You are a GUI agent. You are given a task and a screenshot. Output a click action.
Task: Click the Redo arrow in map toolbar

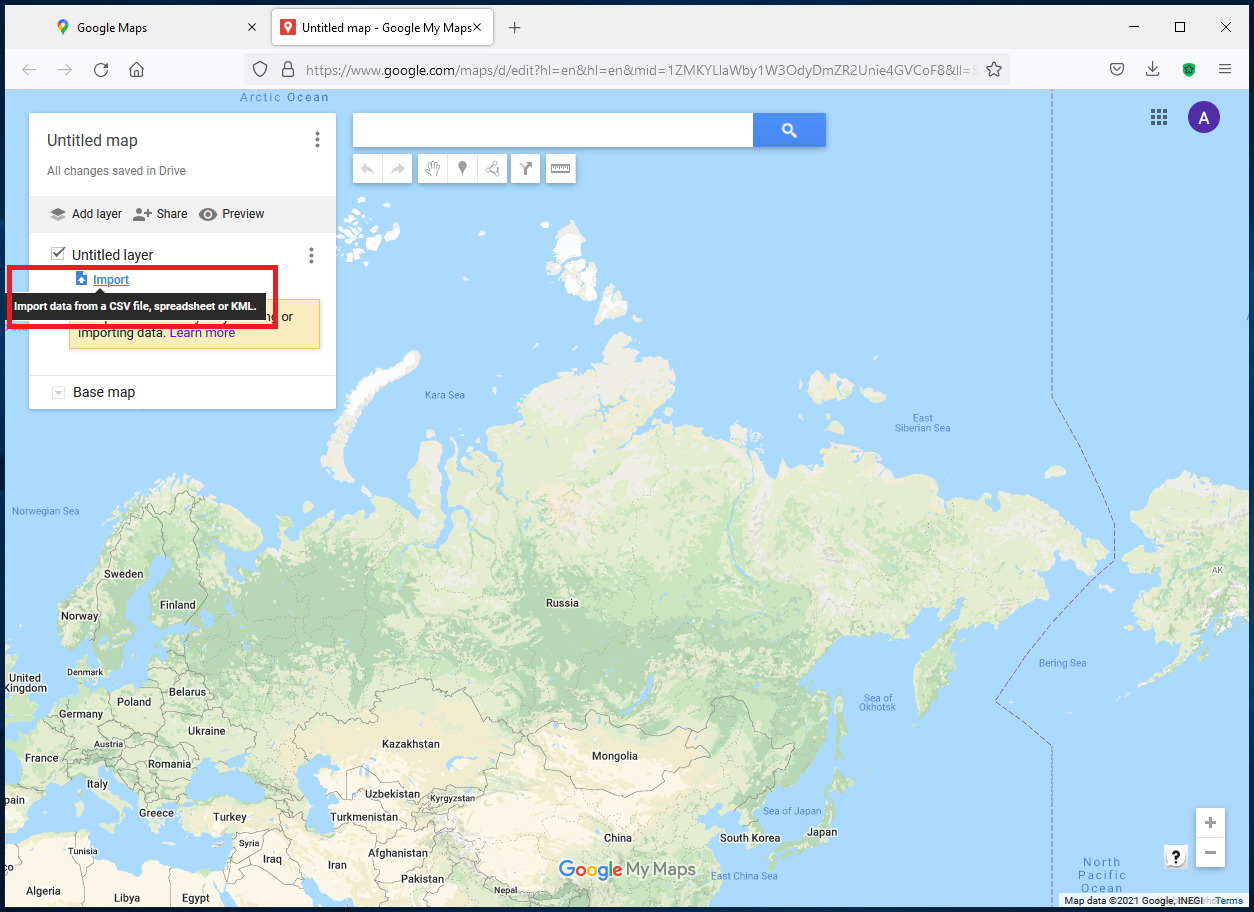(398, 169)
